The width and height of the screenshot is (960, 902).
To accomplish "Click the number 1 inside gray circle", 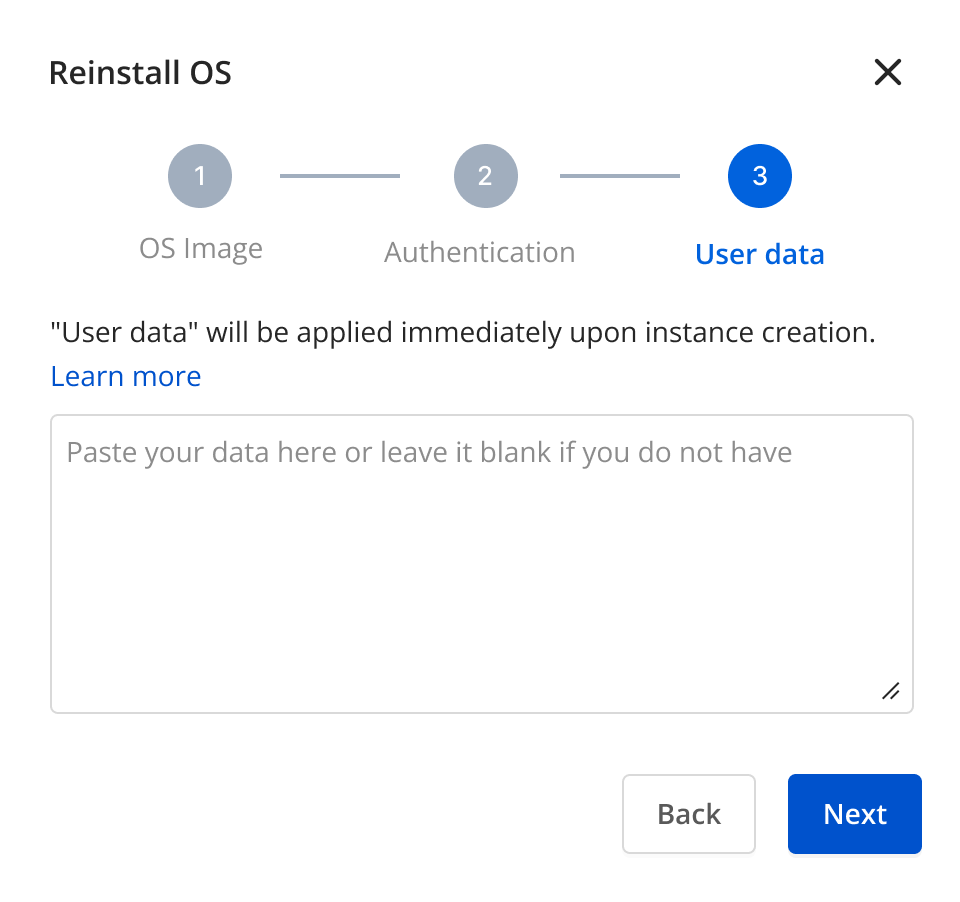I will [200, 176].
